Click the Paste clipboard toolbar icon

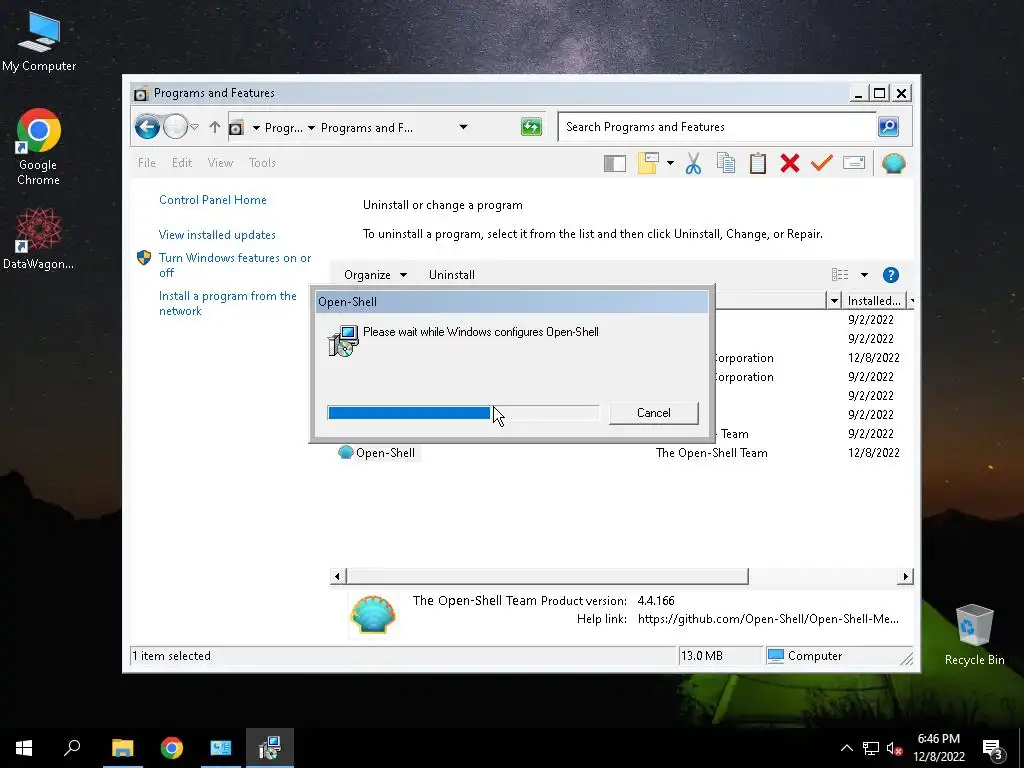coord(758,163)
